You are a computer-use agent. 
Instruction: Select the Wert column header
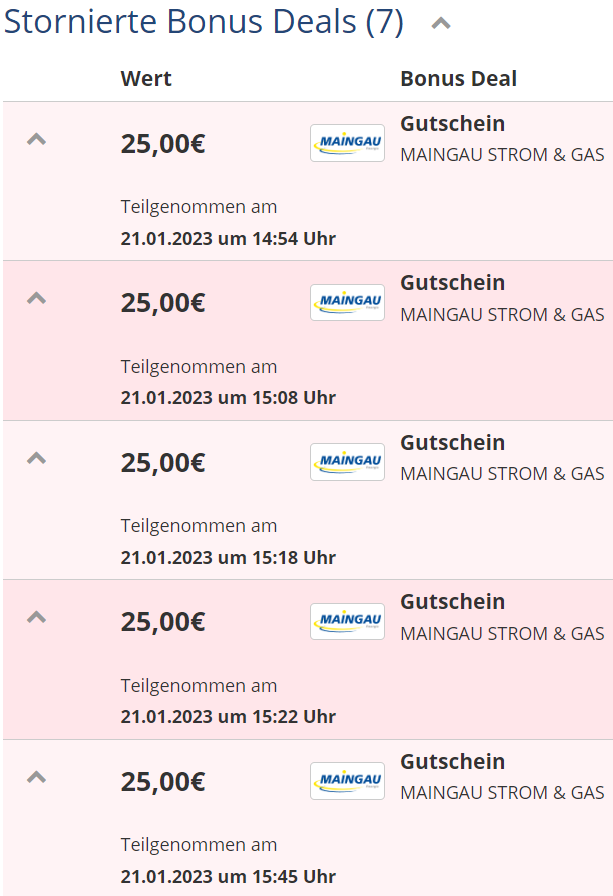(146, 79)
